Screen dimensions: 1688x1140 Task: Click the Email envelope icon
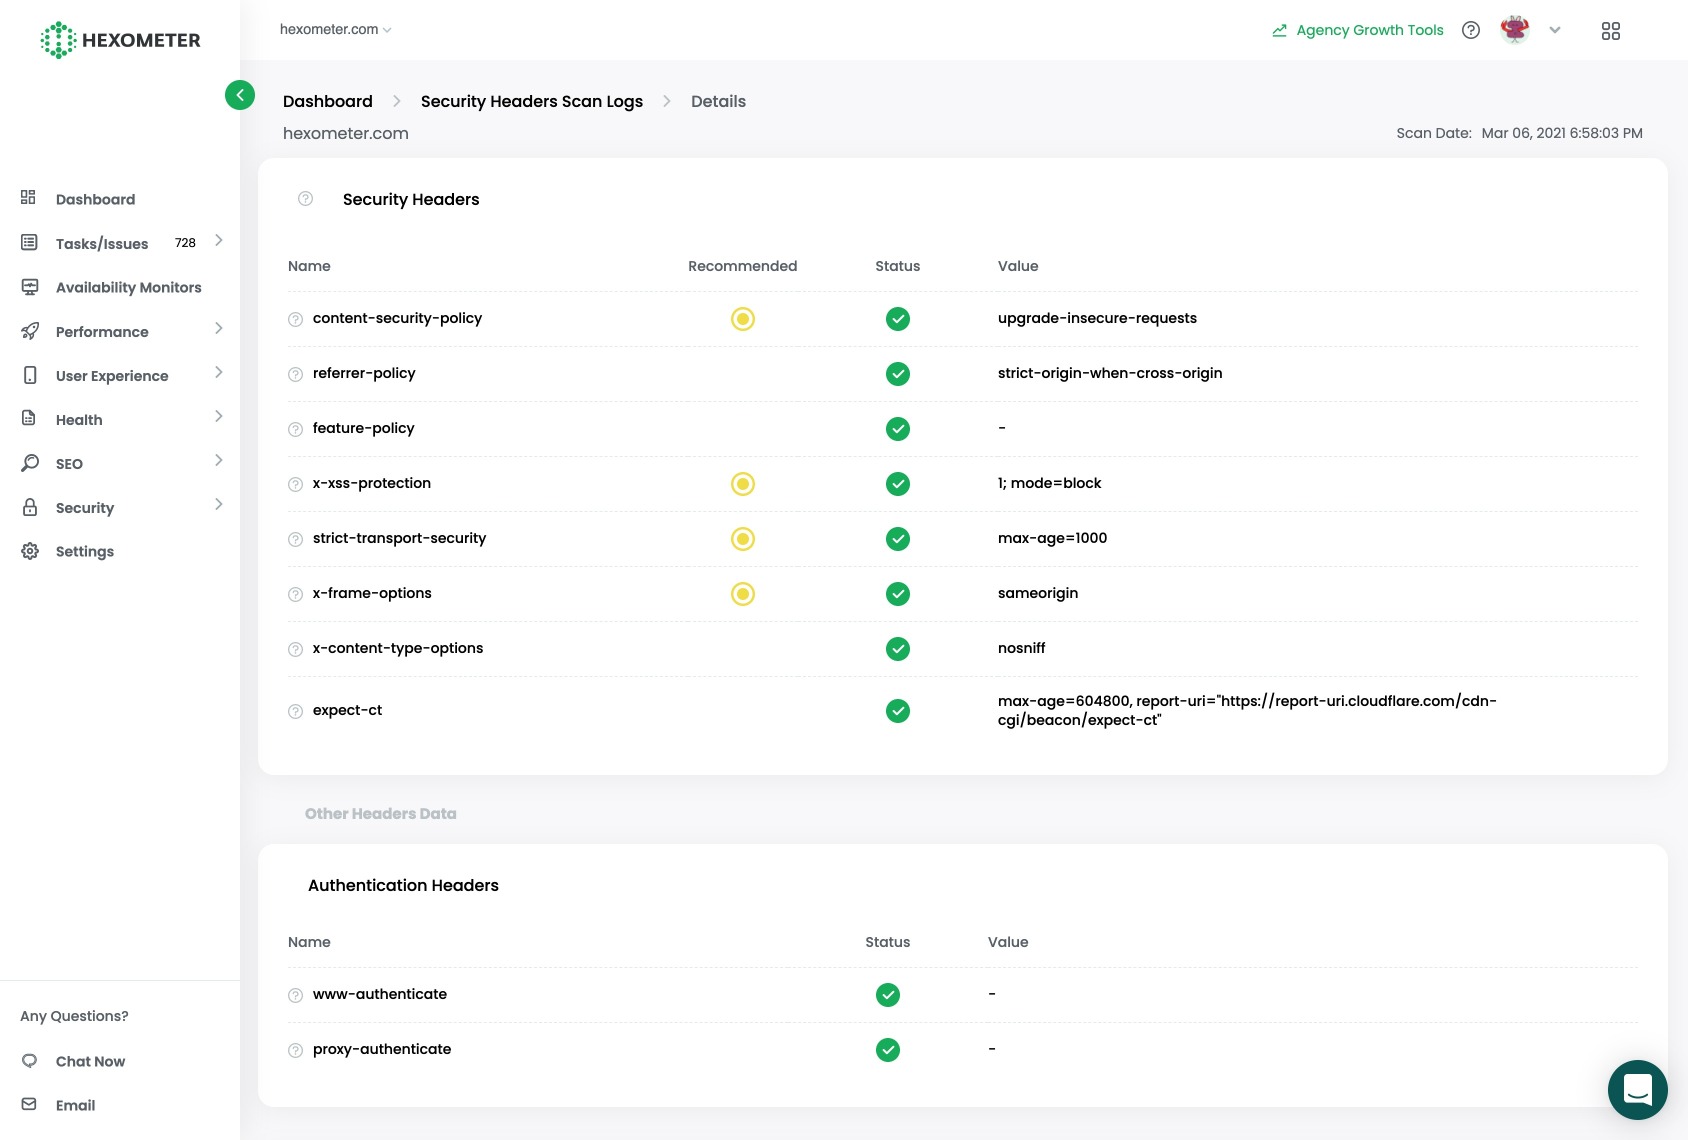[29, 1104]
